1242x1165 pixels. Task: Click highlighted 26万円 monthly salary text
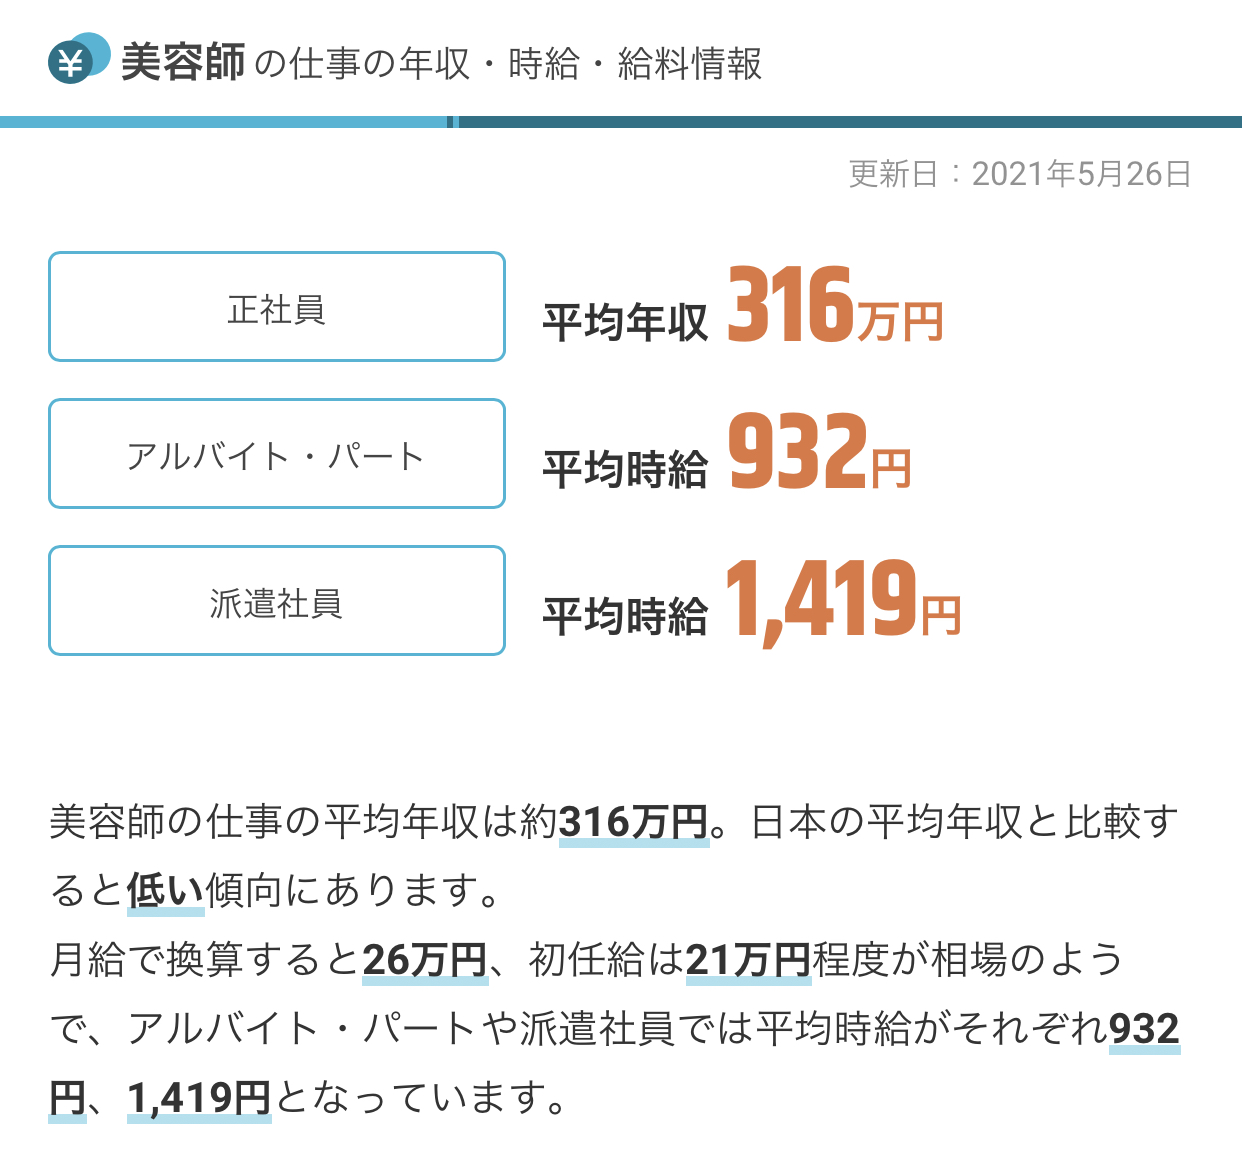pos(424,960)
